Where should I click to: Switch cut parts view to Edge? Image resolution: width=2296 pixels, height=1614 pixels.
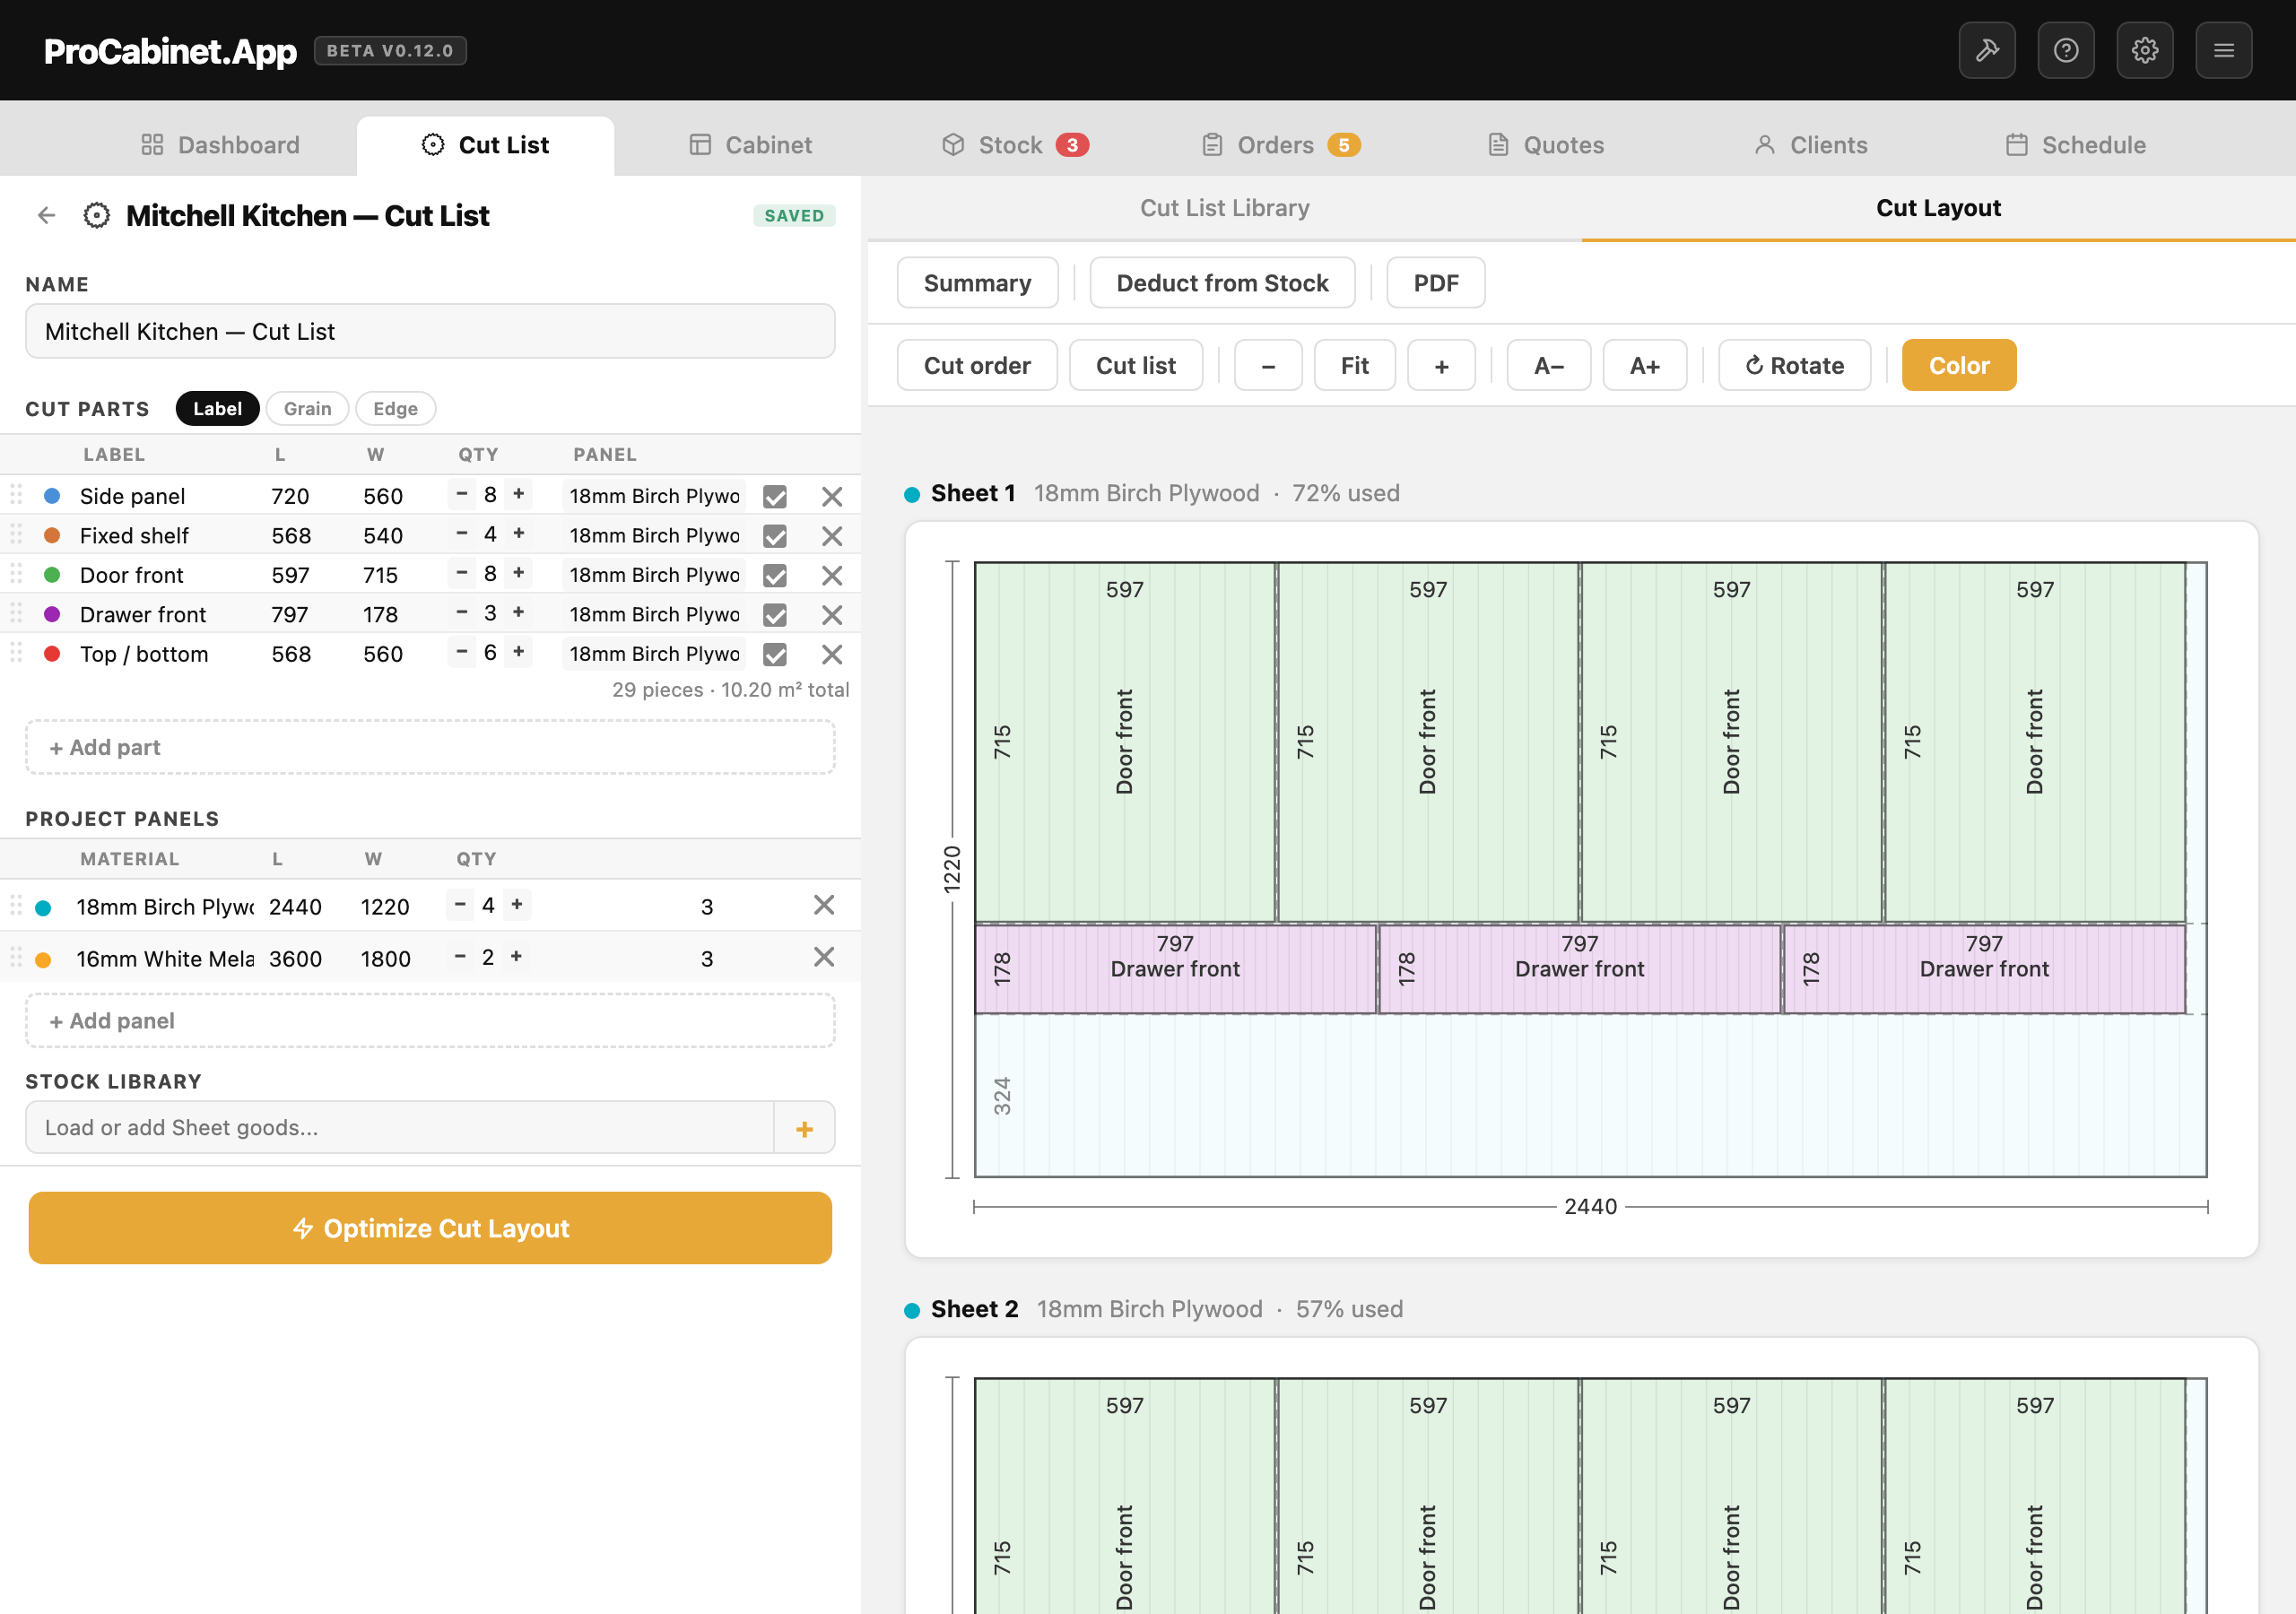[395, 408]
